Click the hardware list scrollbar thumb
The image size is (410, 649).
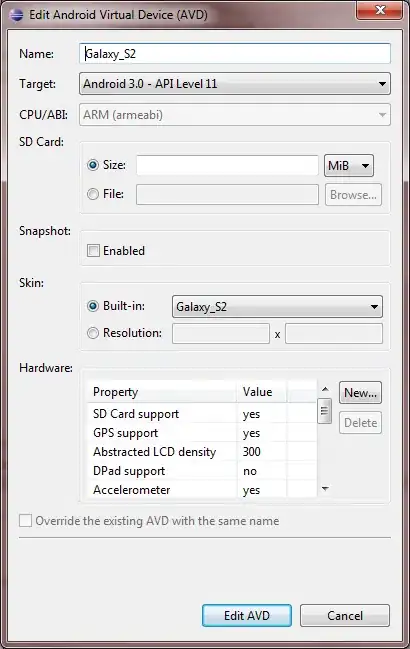(325, 411)
